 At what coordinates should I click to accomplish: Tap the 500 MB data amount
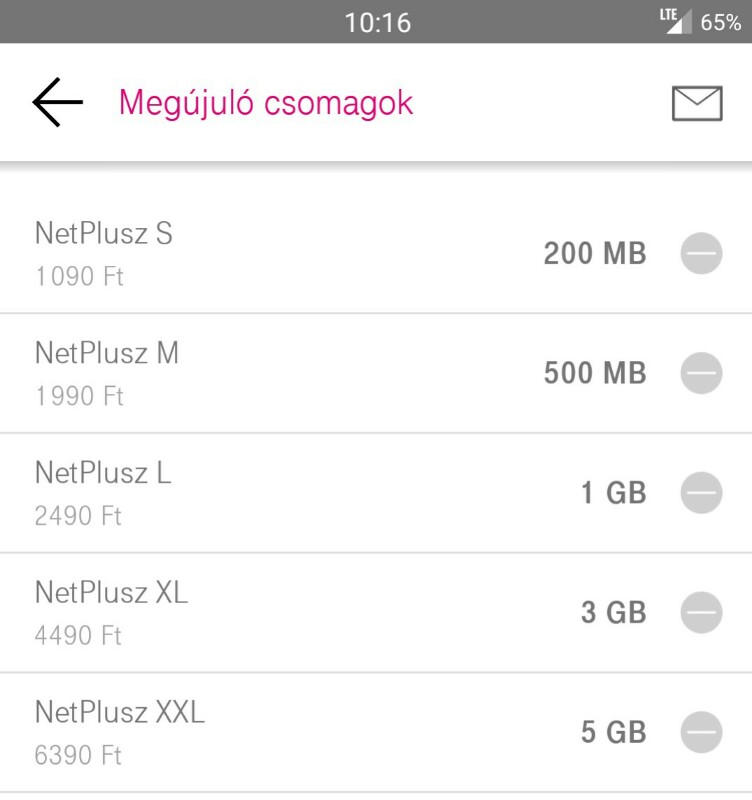point(595,373)
